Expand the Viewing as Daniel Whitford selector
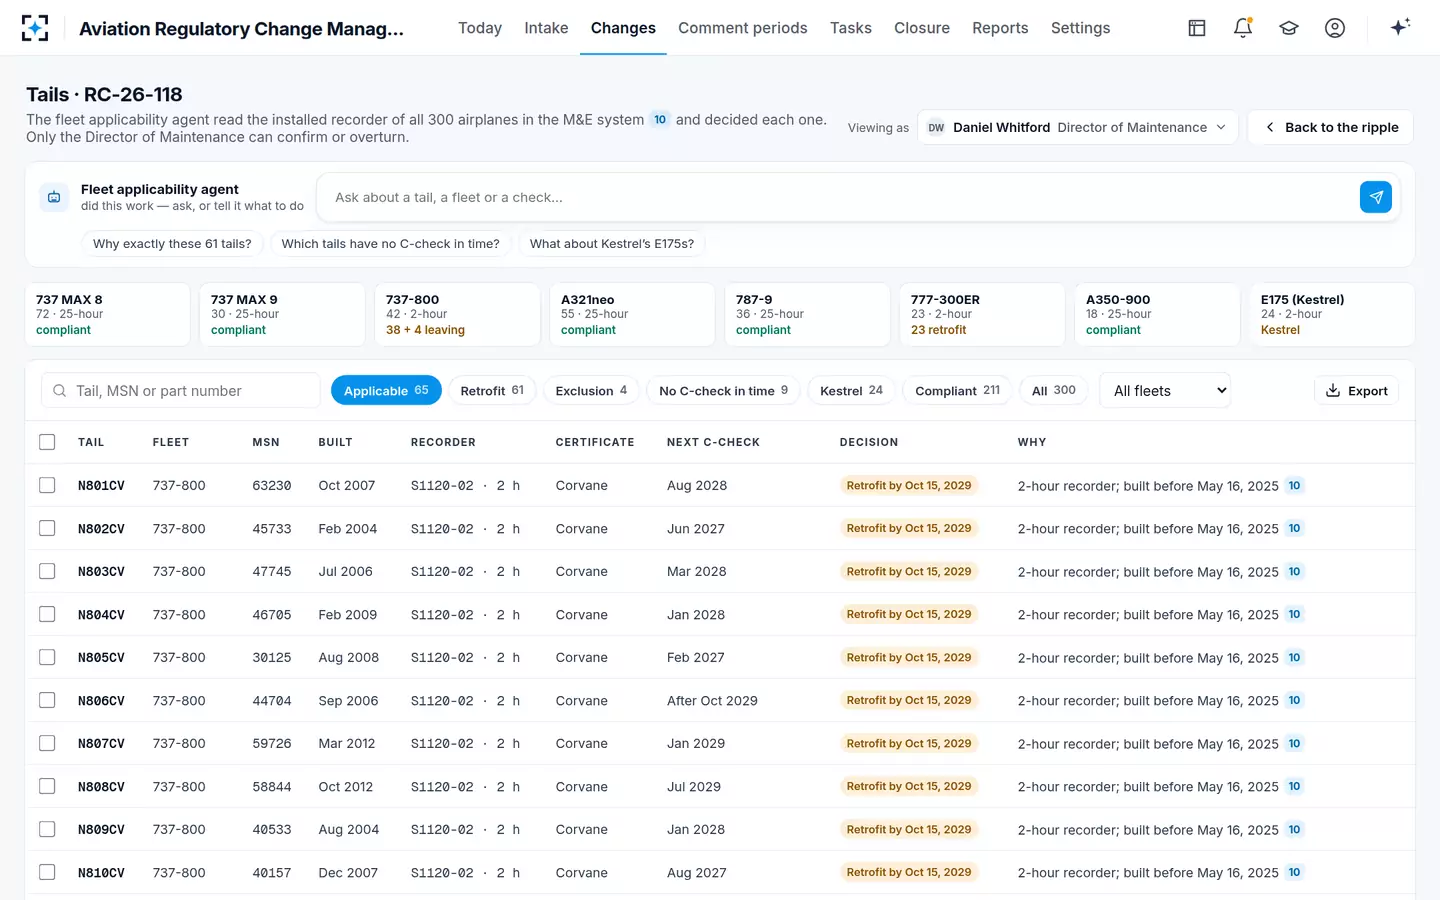The height and width of the screenshot is (900, 1440). pos(1077,127)
